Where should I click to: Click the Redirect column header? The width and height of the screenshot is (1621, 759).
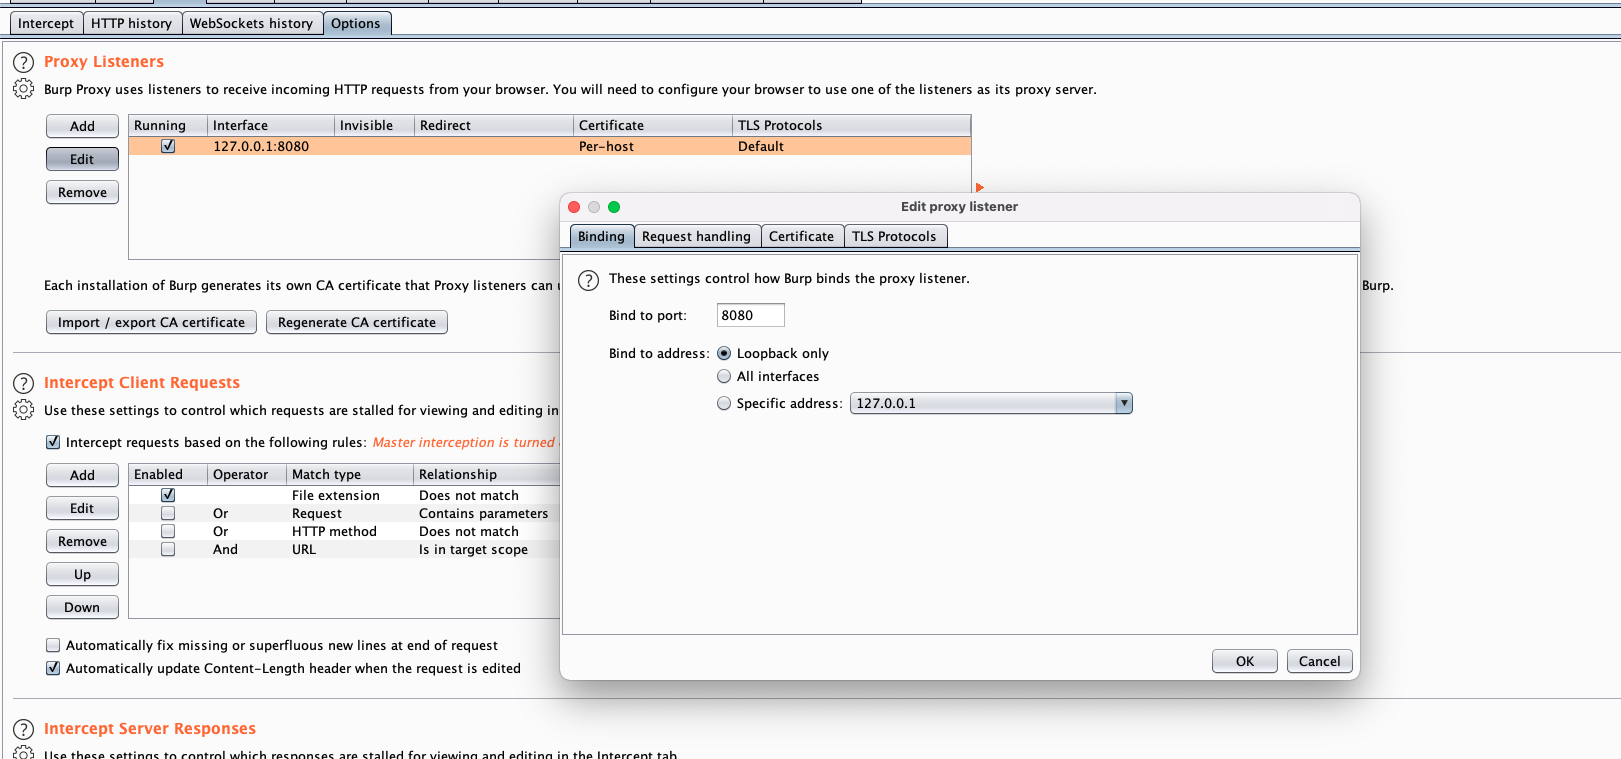[x=494, y=125]
